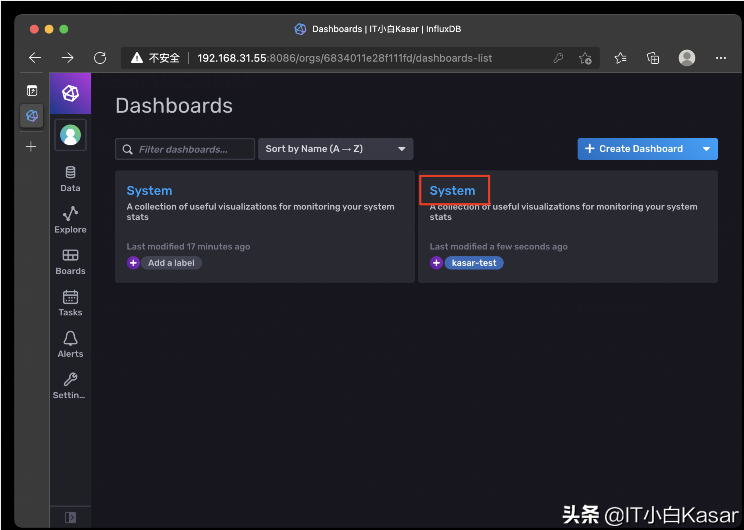
Task: Expand the Create Dashboard dropdown arrow
Action: tap(707, 149)
